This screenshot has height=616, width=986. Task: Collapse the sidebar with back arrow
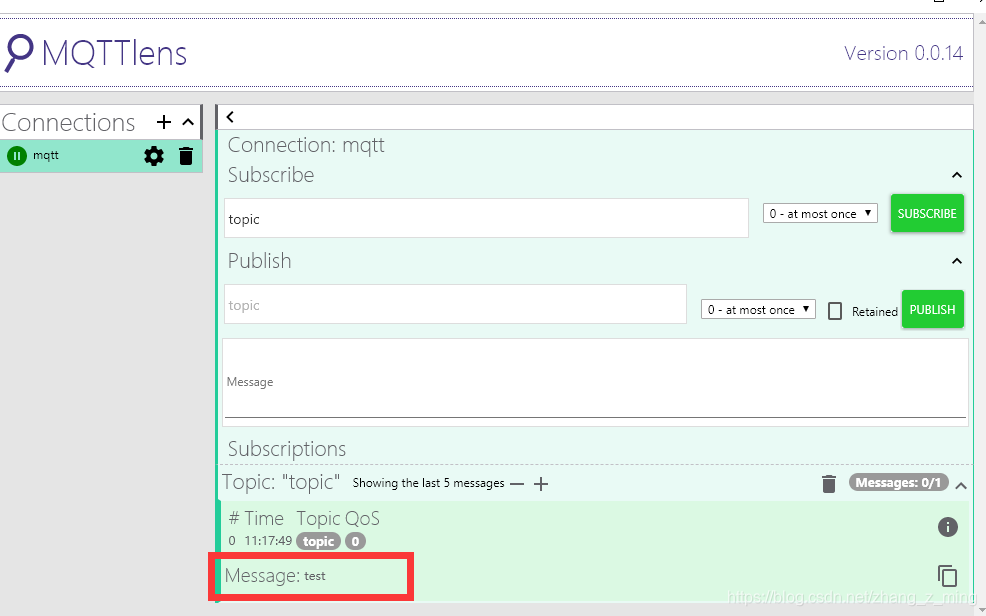tap(230, 117)
